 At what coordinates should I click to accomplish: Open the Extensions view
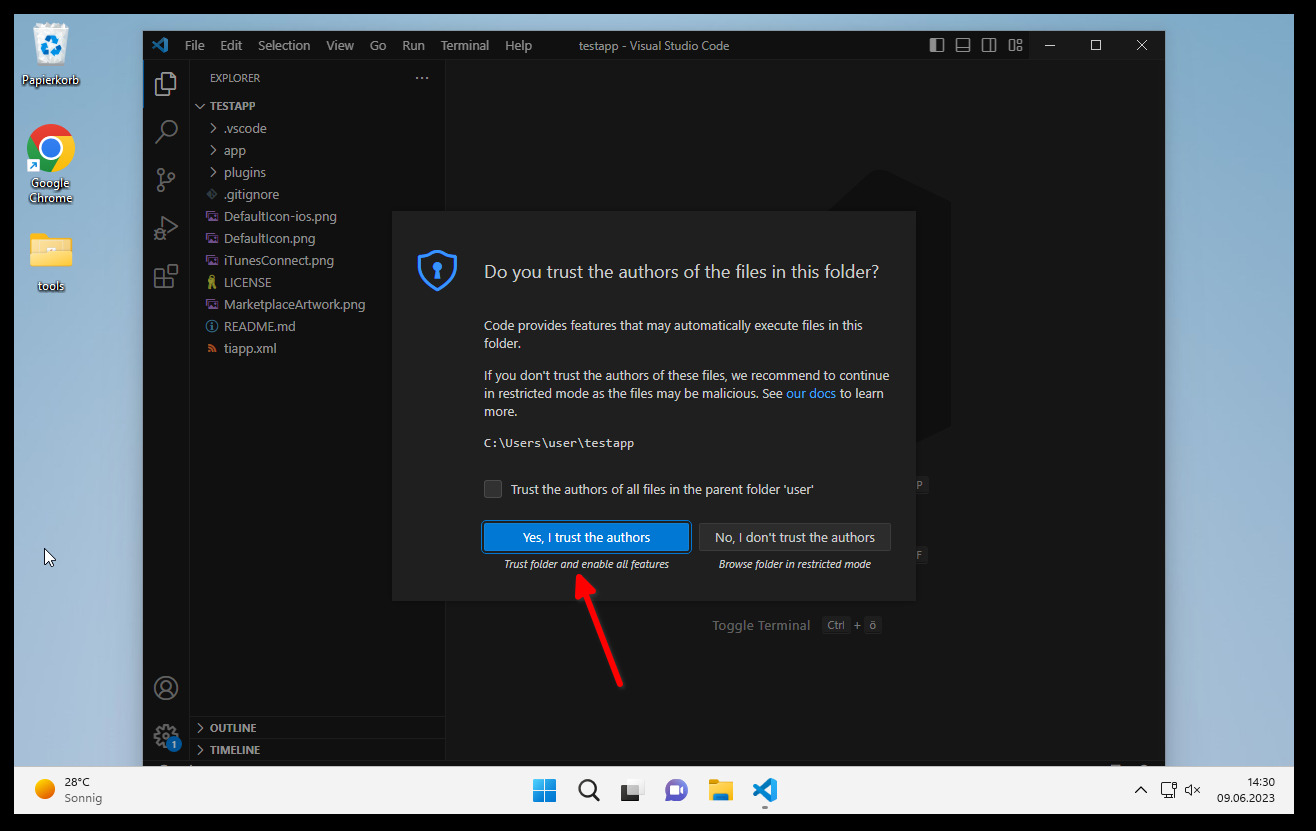tap(166, 276)
